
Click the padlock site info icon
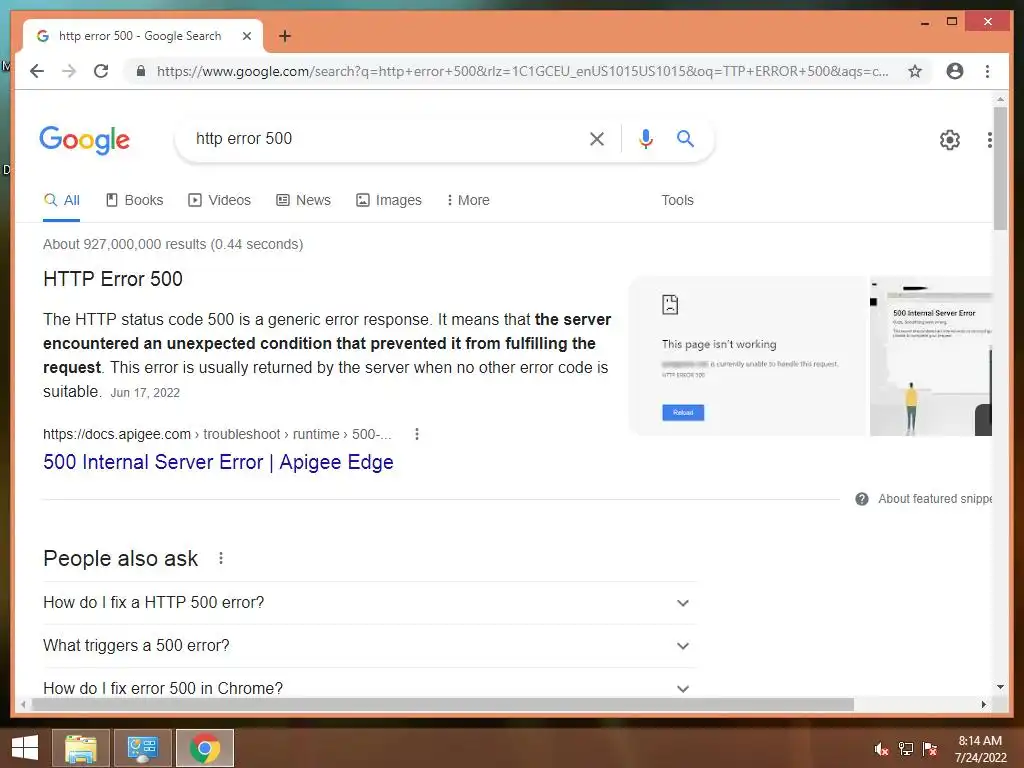coord(140,71)
